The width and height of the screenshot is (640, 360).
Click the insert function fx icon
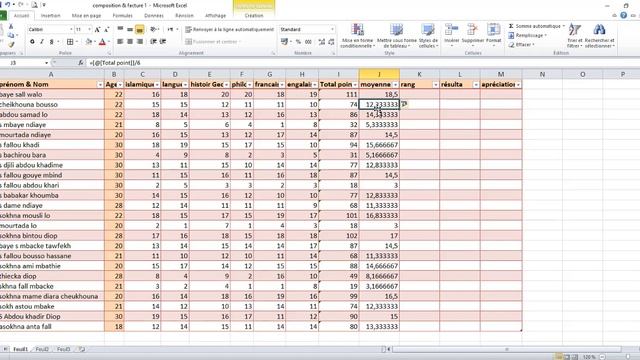(x=81, y=63)
